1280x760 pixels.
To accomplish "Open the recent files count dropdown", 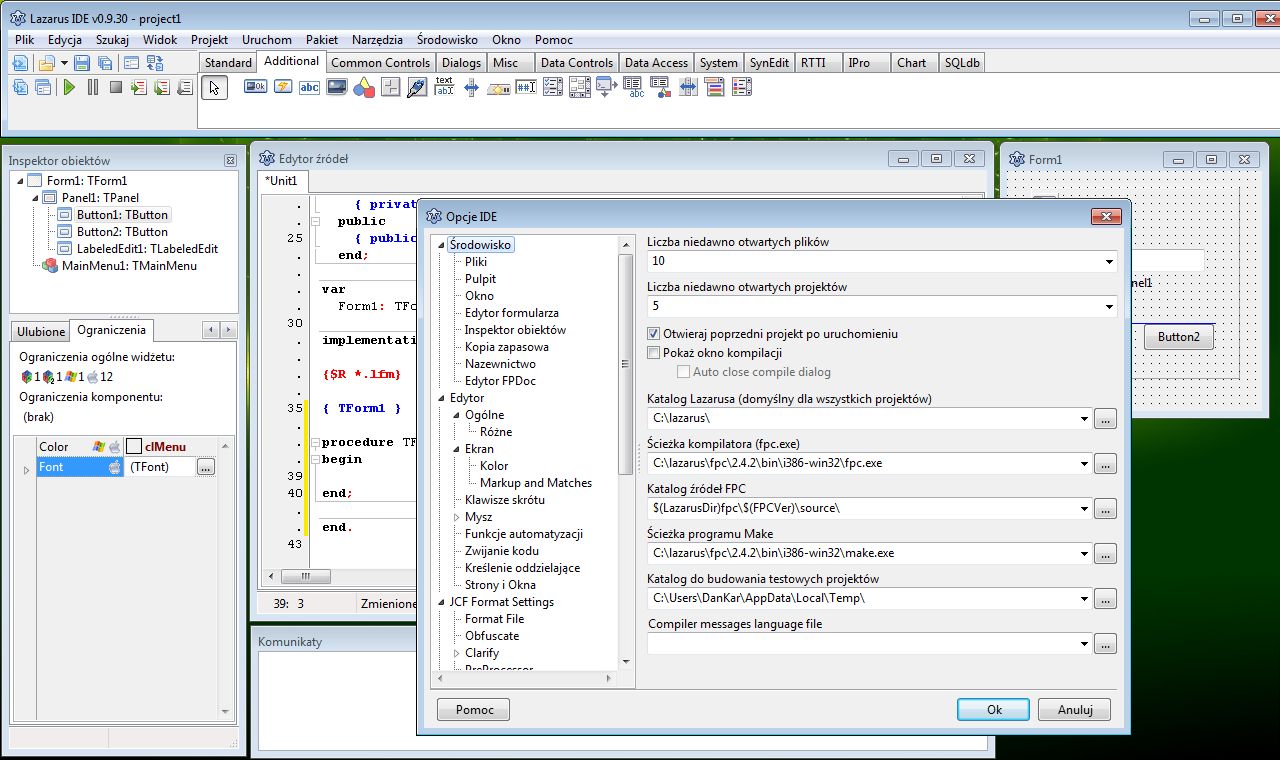I will [1109, 262].
